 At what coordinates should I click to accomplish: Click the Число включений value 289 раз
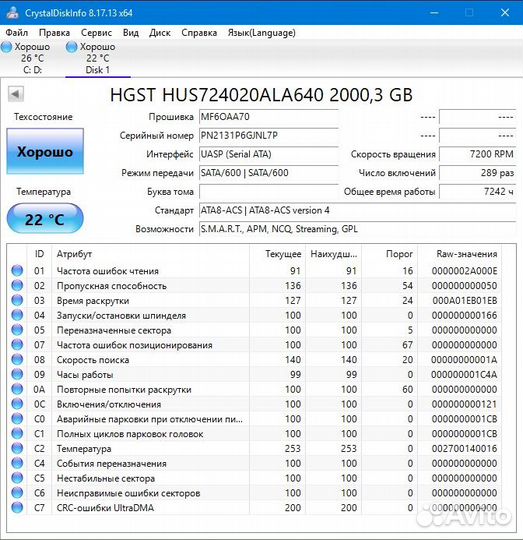[478, 173]
